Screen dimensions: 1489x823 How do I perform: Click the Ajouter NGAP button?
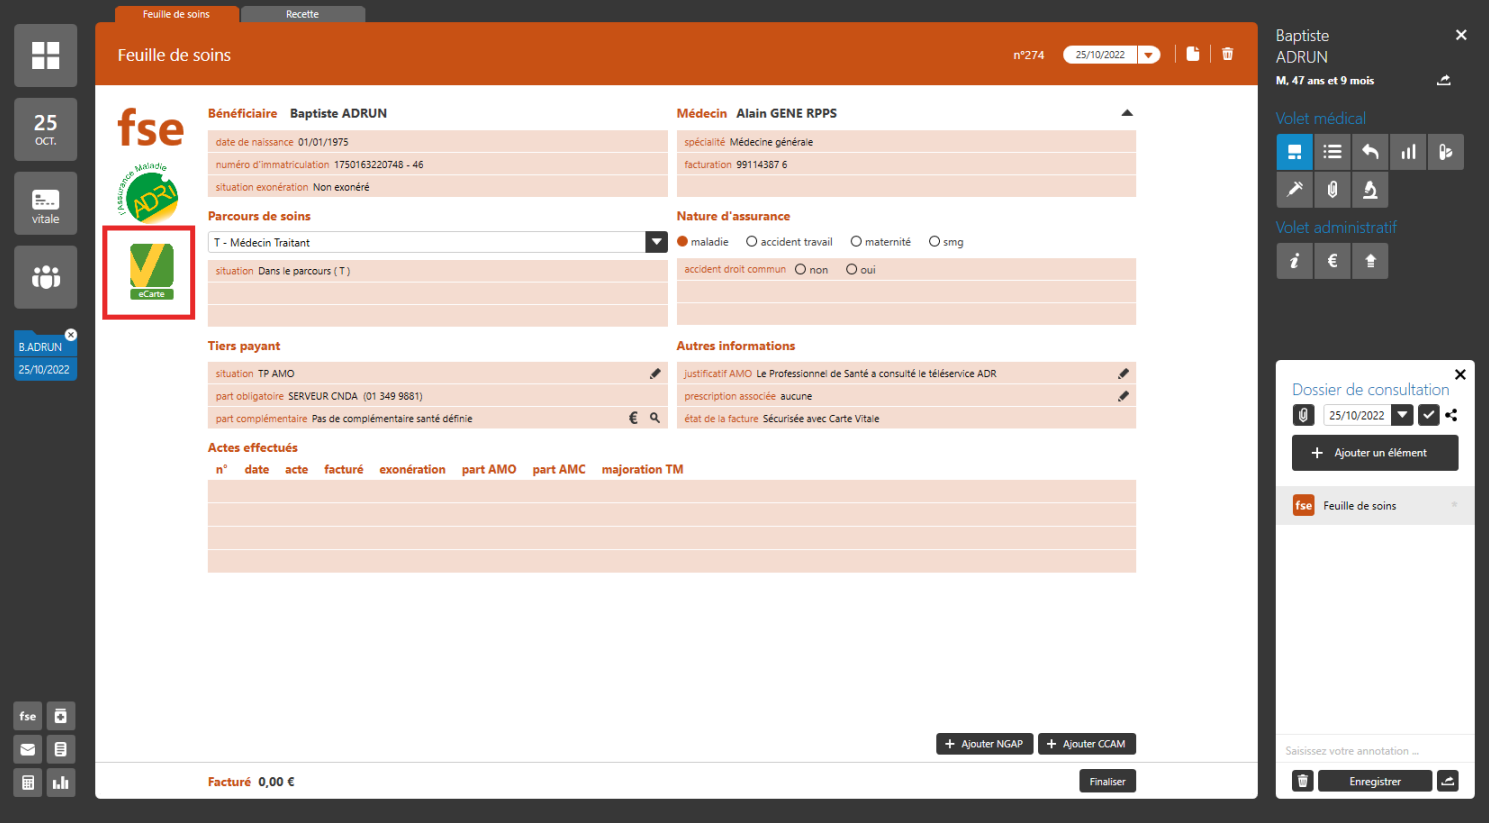(984, 744)
